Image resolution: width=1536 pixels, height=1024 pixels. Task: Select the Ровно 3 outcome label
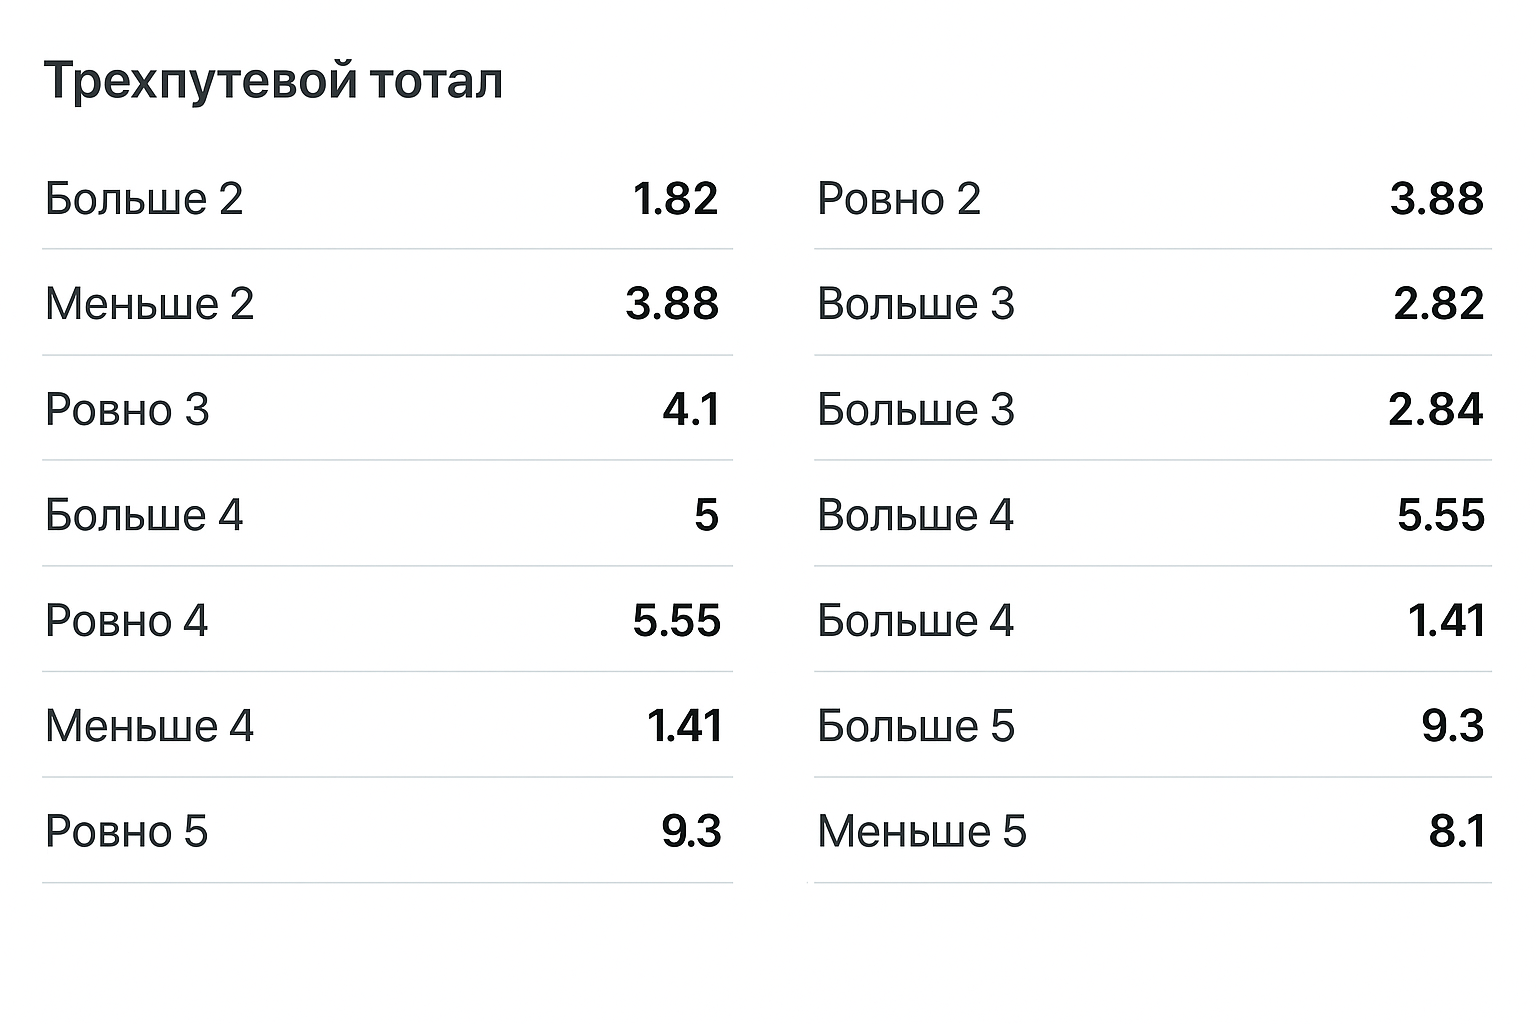(127, 410)
